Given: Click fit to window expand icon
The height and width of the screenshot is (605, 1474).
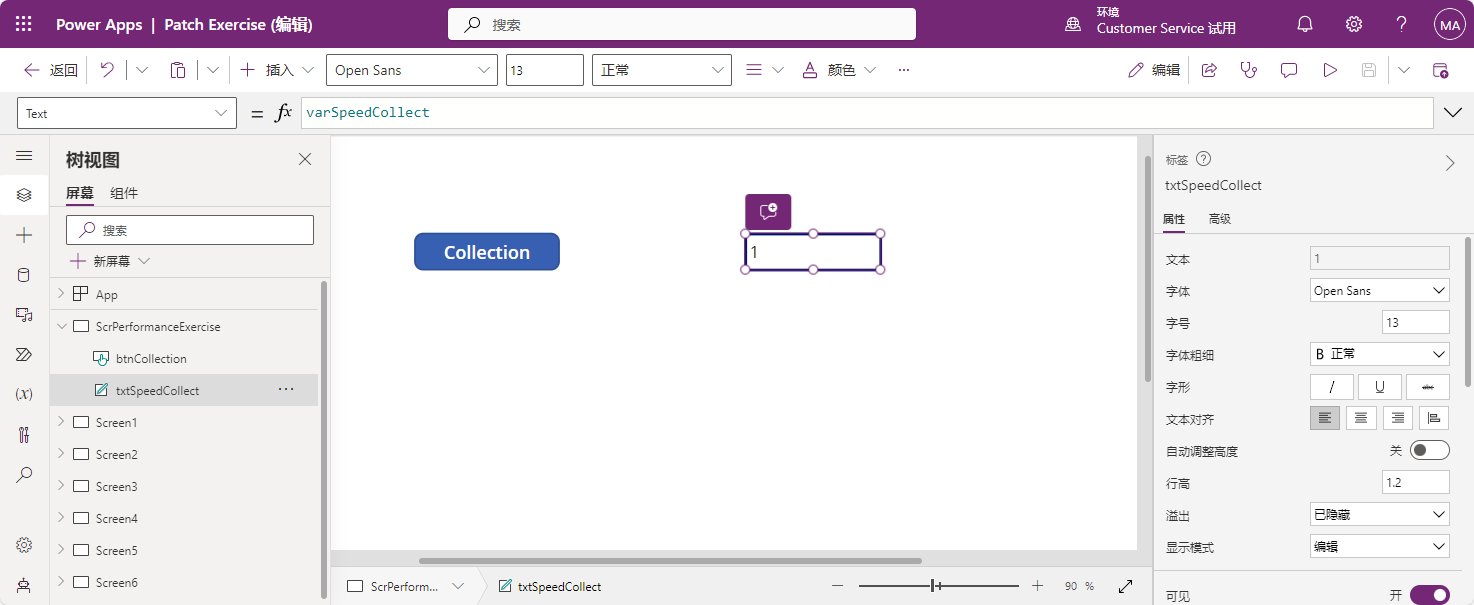Looking at the screenshot, I should pos(1124,586).
